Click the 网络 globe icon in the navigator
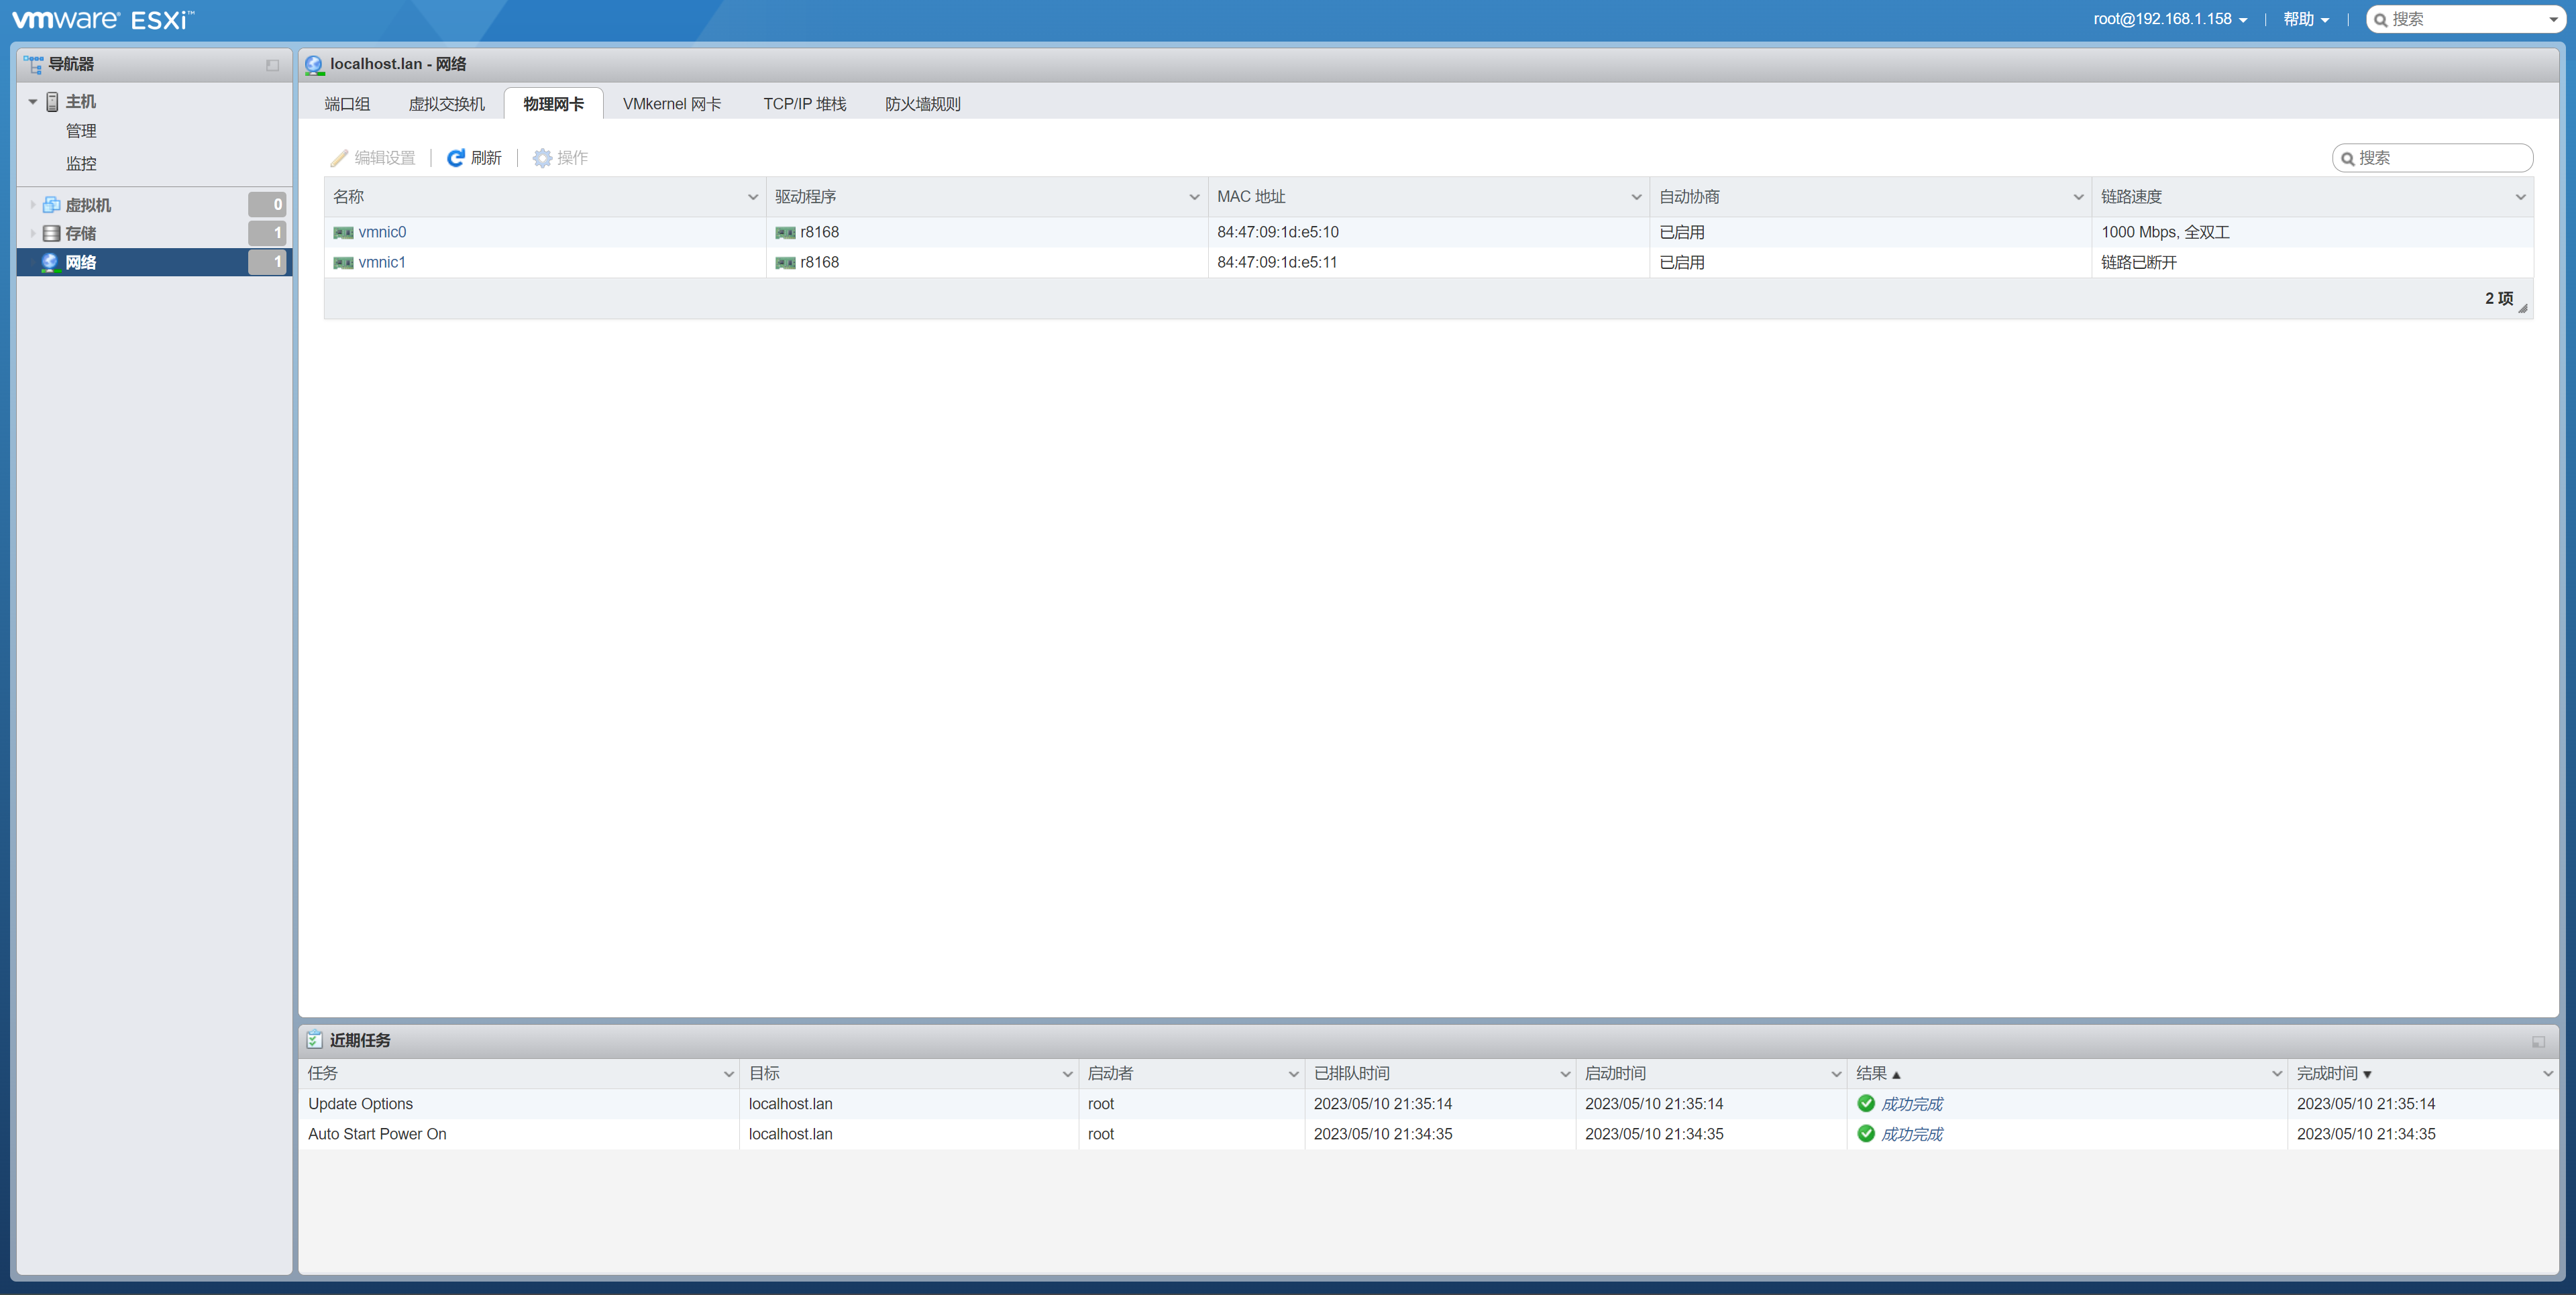2576x1295 pixels. pos(49,262)
